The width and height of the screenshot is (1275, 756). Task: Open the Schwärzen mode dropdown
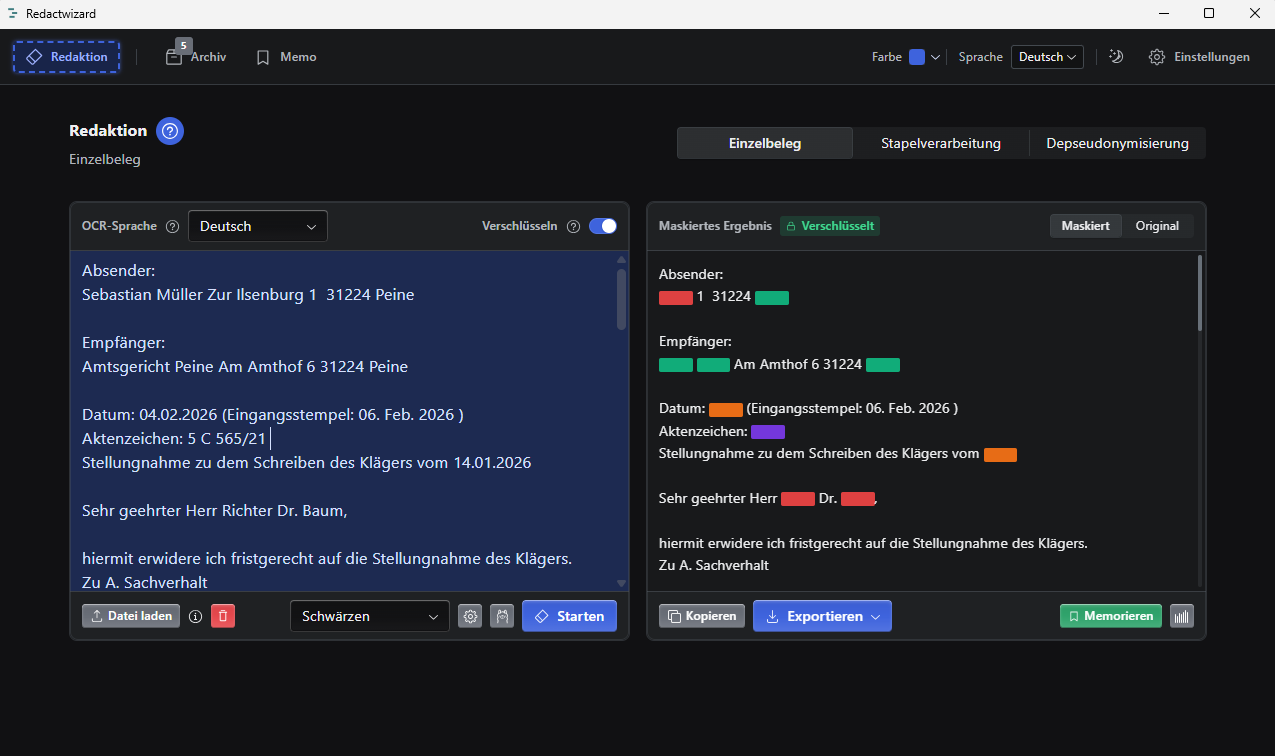pyautogui.click(x=370, y=616)
